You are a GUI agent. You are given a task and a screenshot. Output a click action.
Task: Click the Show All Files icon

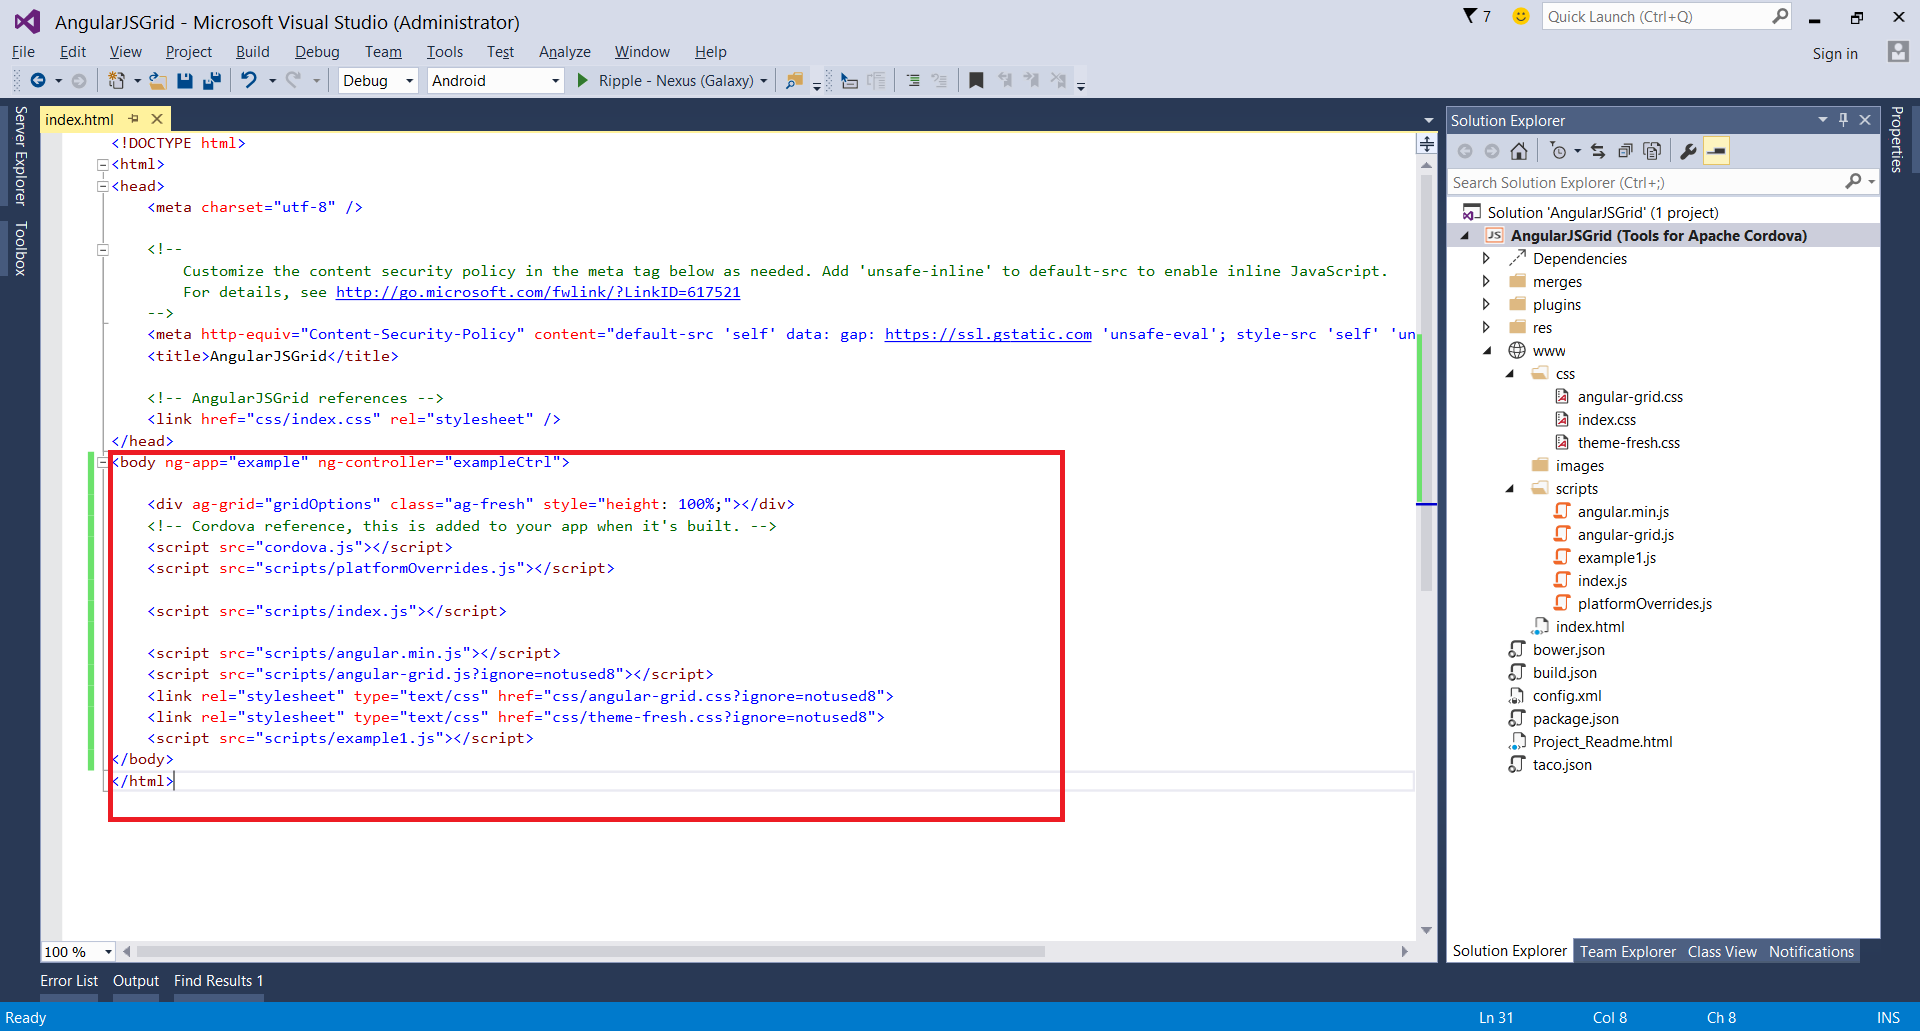click(x=1652, y=151)
